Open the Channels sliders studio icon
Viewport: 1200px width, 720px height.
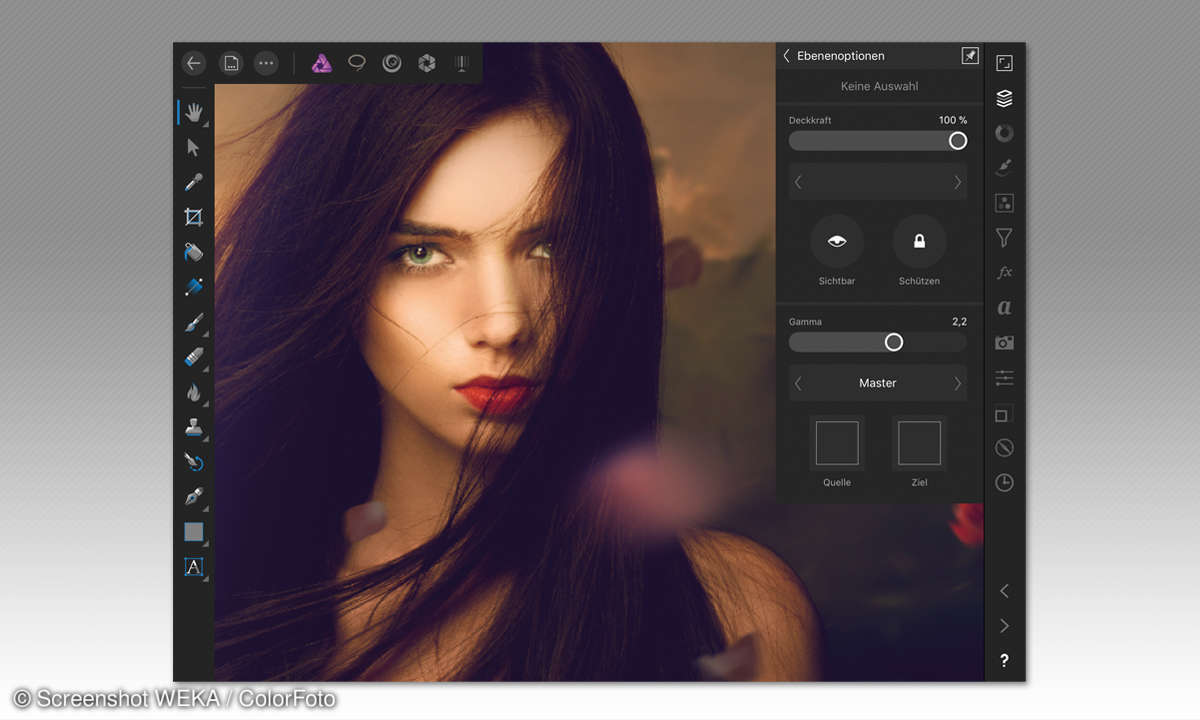coord(1005,378)
